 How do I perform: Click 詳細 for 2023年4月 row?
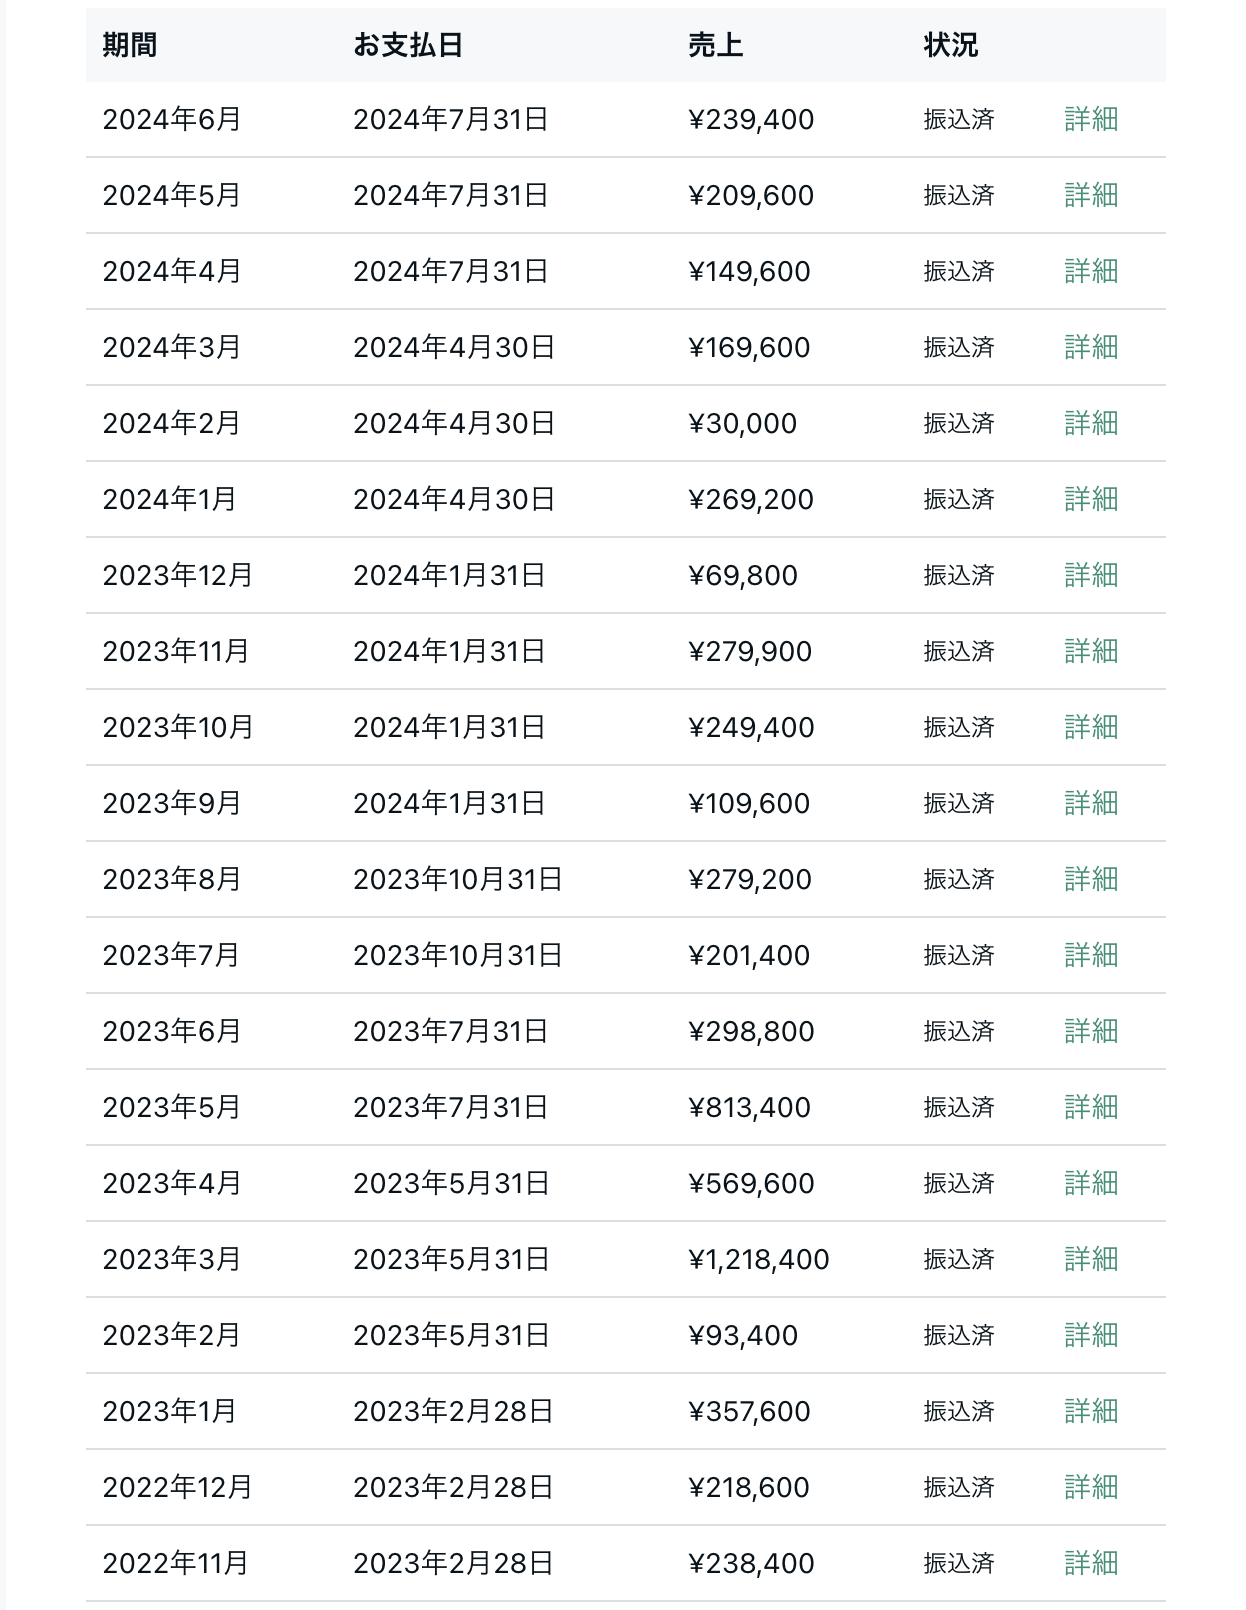click(x=1091, y=1183)
